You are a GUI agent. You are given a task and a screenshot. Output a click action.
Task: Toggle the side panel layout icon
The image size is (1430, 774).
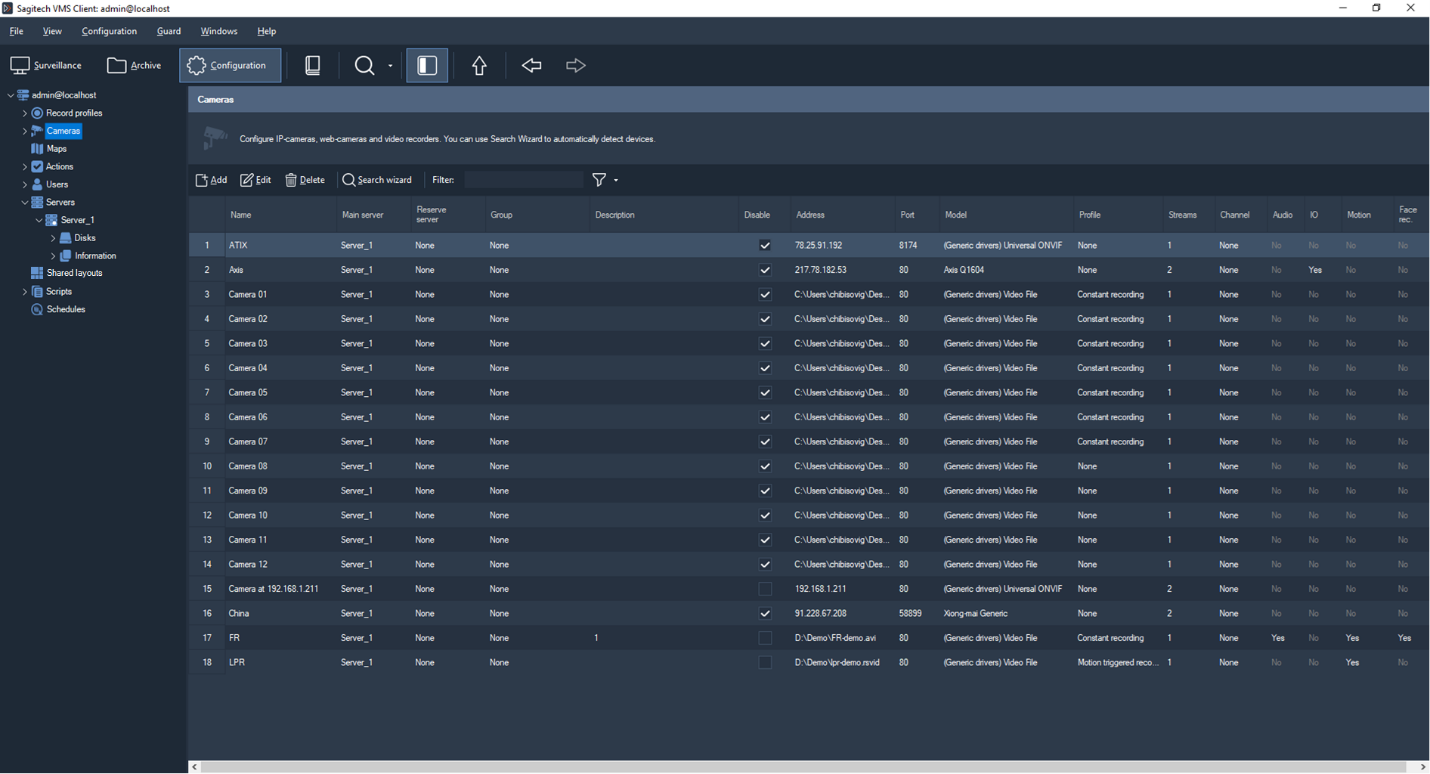tap(427, 65)
